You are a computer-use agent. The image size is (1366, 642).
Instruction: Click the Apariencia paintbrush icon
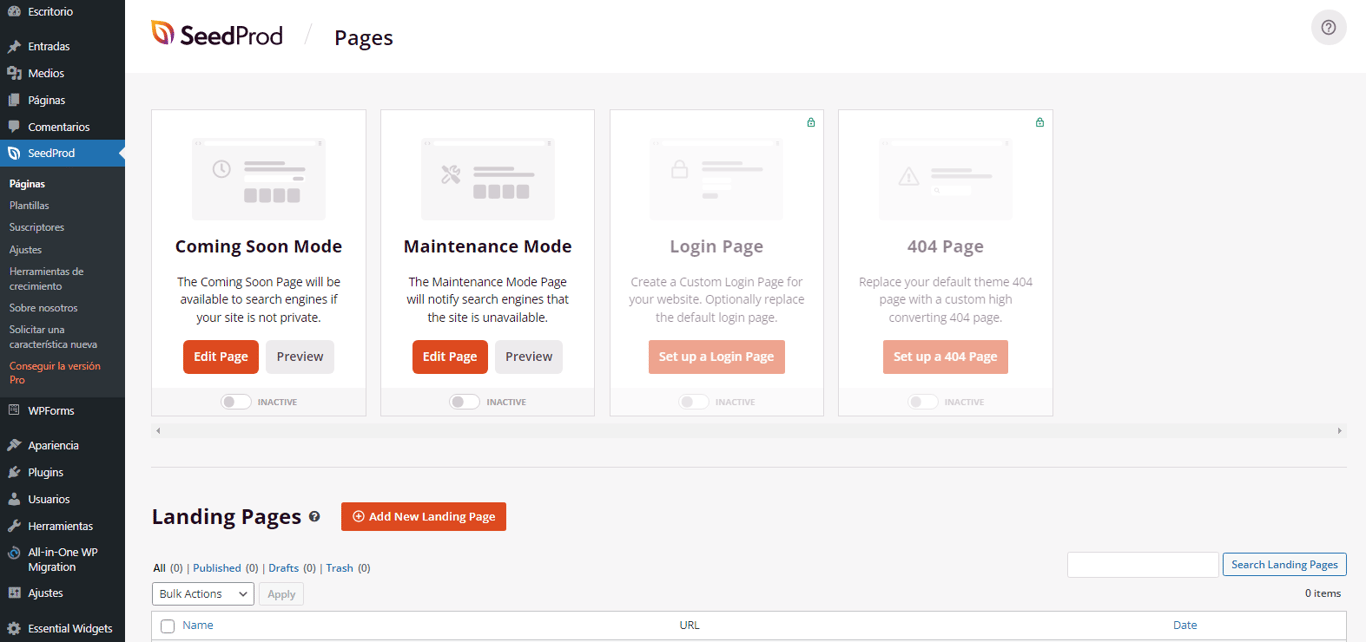[14, 445]
